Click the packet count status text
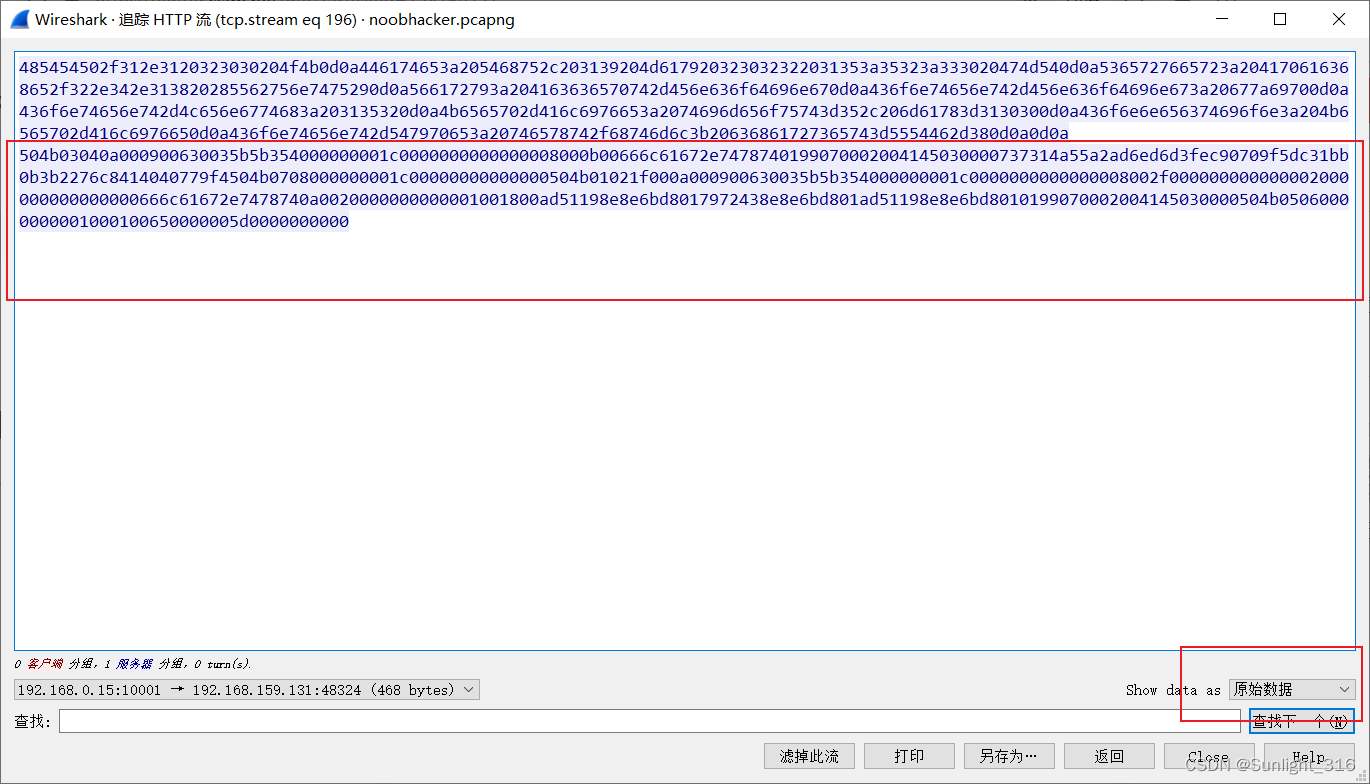The image size is (1370, 784). (133, 664)
